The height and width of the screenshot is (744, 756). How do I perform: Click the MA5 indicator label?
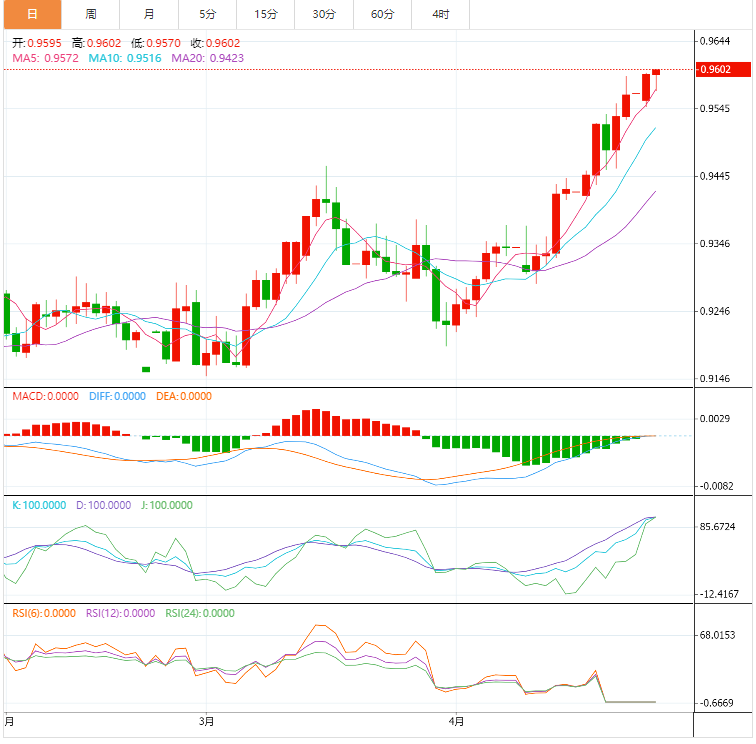tap(46, 59)
